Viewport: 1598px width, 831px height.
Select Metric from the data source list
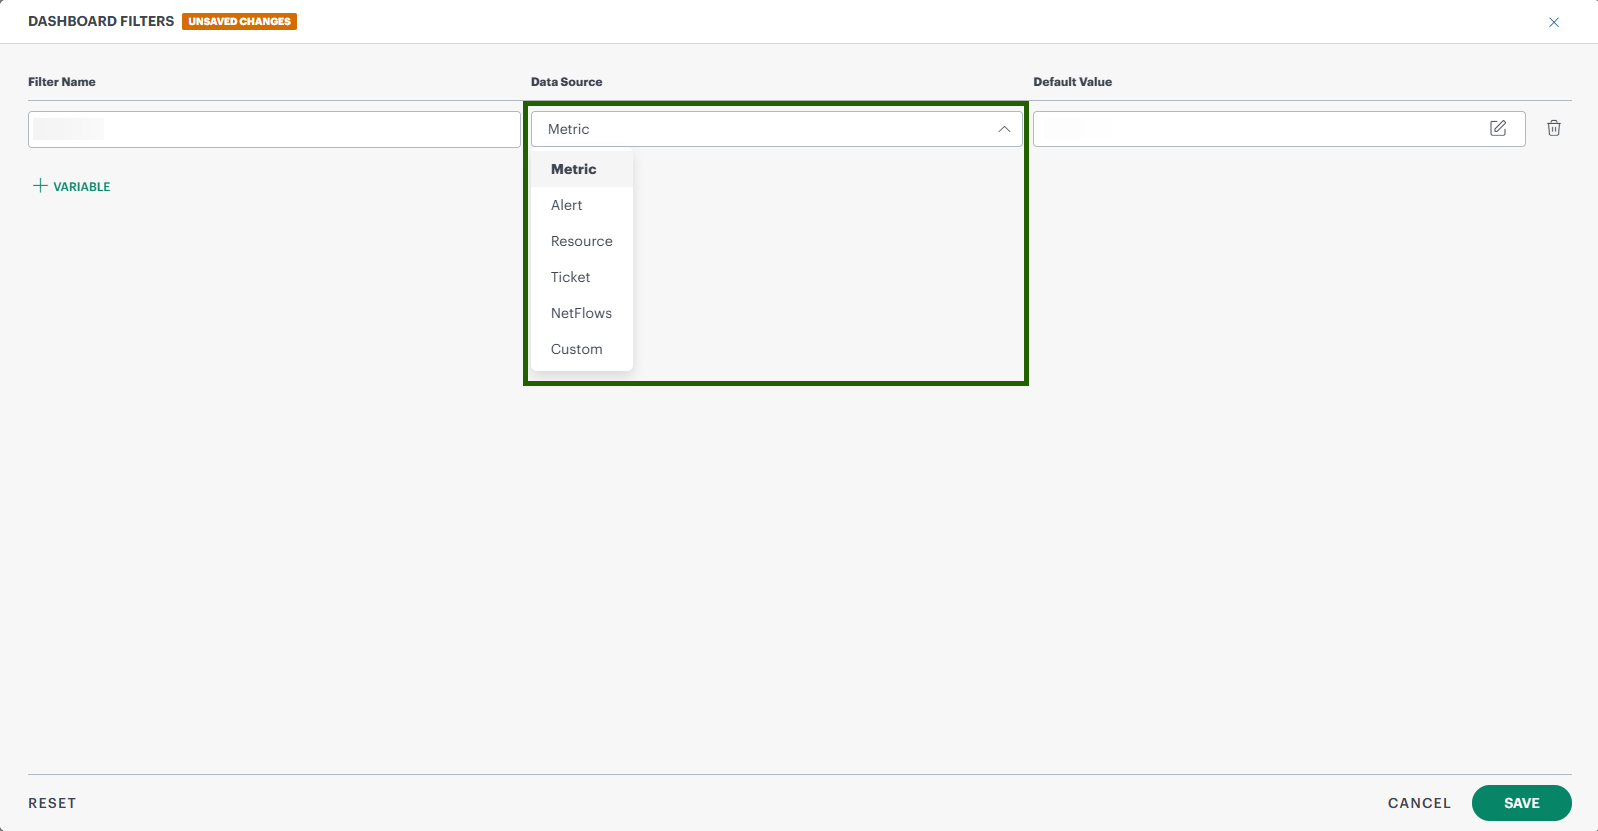(574, 169)
